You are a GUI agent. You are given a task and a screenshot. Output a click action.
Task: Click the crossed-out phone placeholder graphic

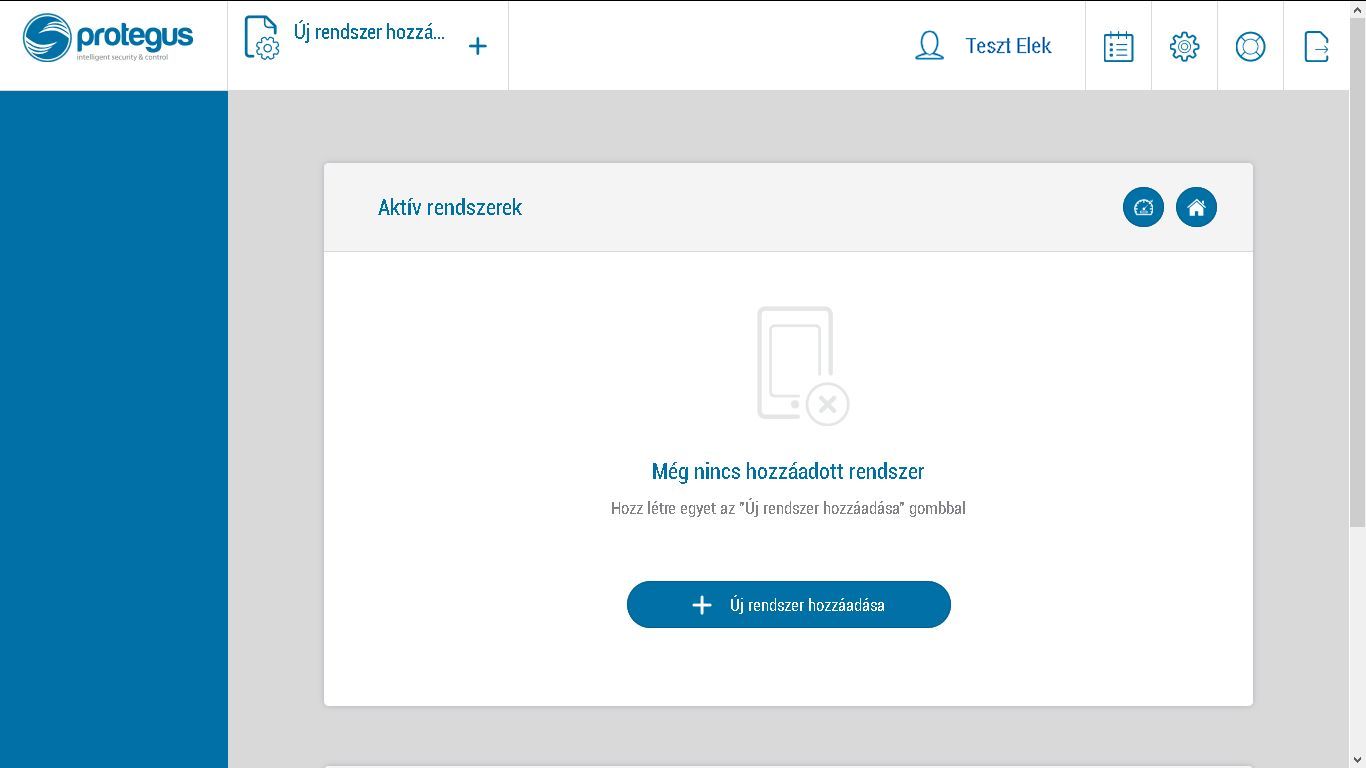point(797,365)
